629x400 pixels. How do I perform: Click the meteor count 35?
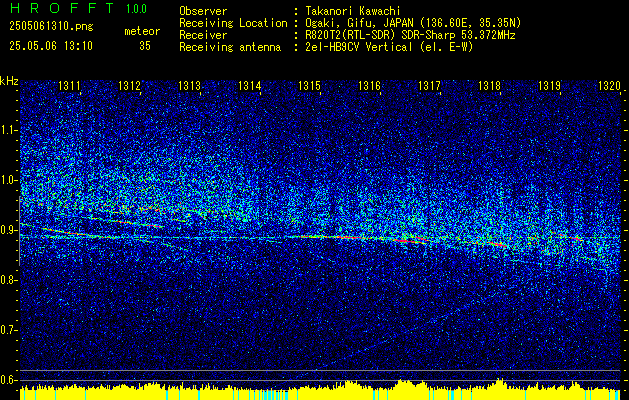coord(145,46)
